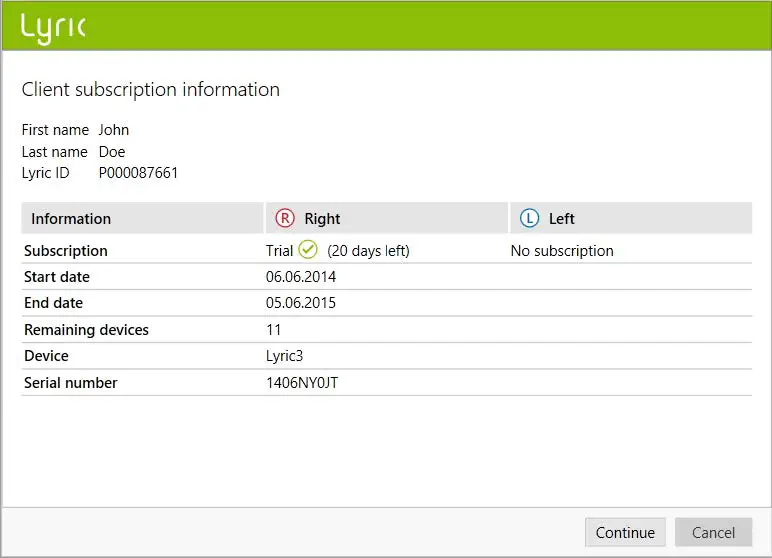Click the Remaining devices value 11
The height and width of the screenshot is (558, 772).
pos(274,329)
